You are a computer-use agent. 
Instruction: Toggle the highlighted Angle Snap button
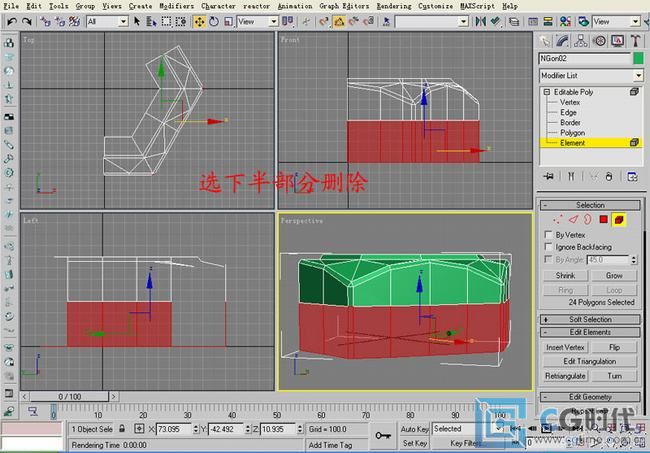(339, 21)
